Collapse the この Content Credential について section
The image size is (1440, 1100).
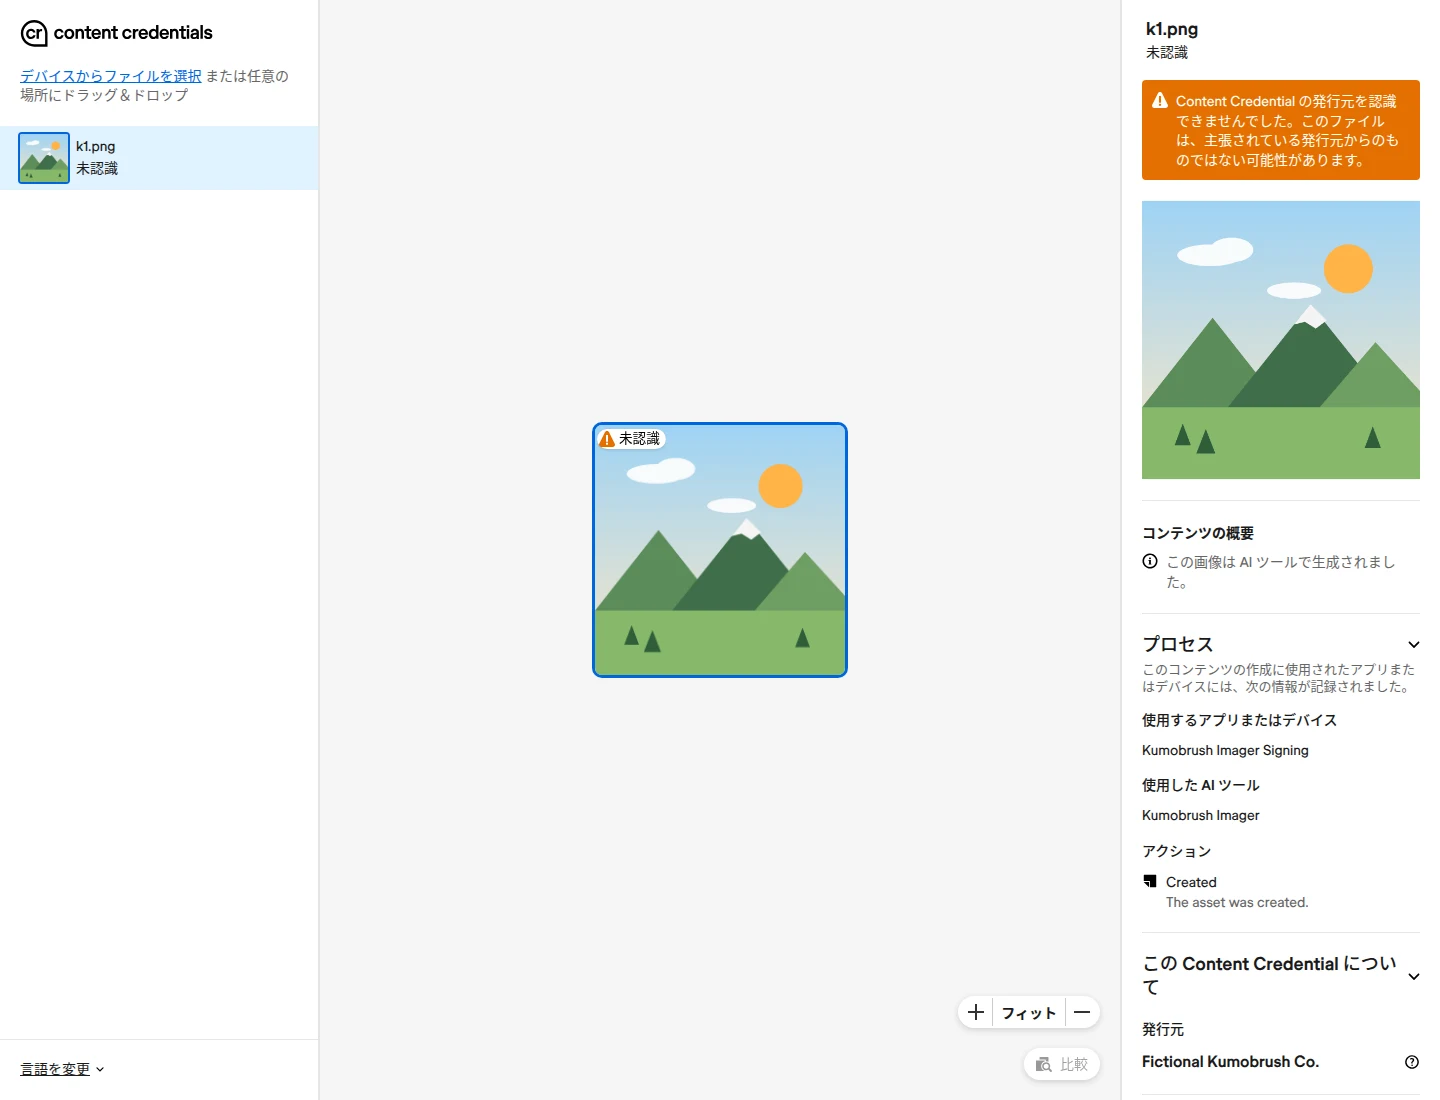(x=1413, y=976)
